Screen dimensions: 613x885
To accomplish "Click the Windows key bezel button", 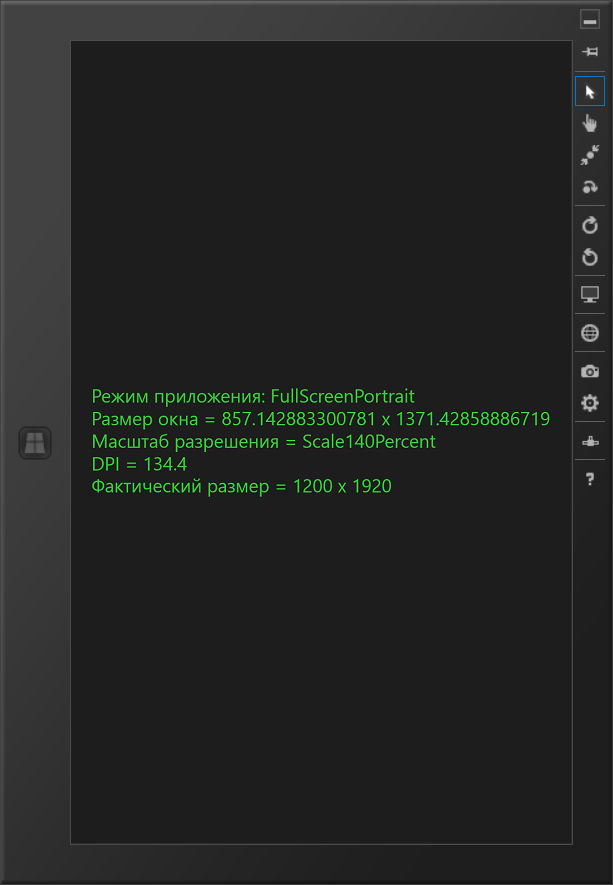I will (x=35, y=443).
